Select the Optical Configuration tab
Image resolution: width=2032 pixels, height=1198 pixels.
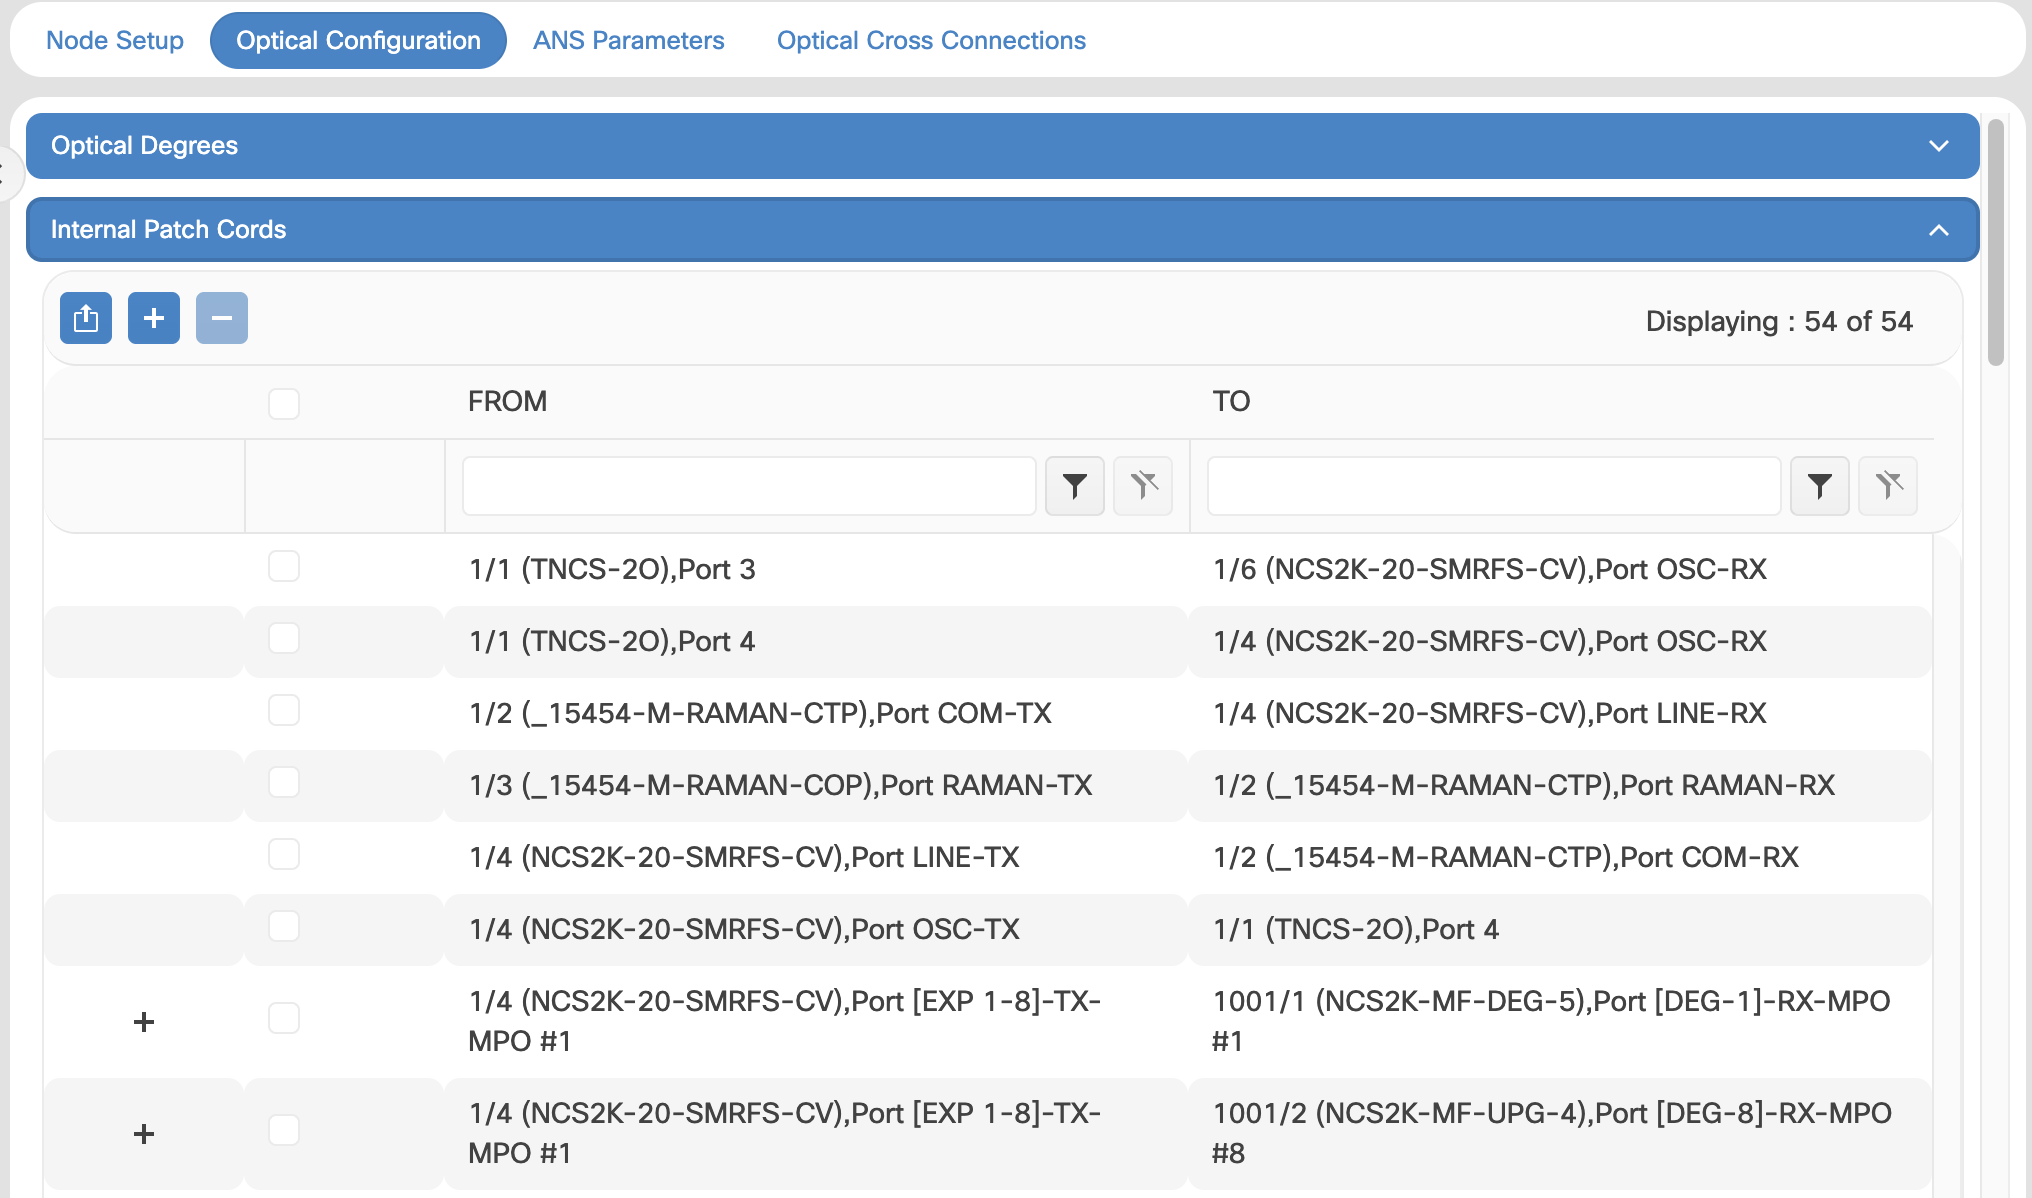coord(358,41)
